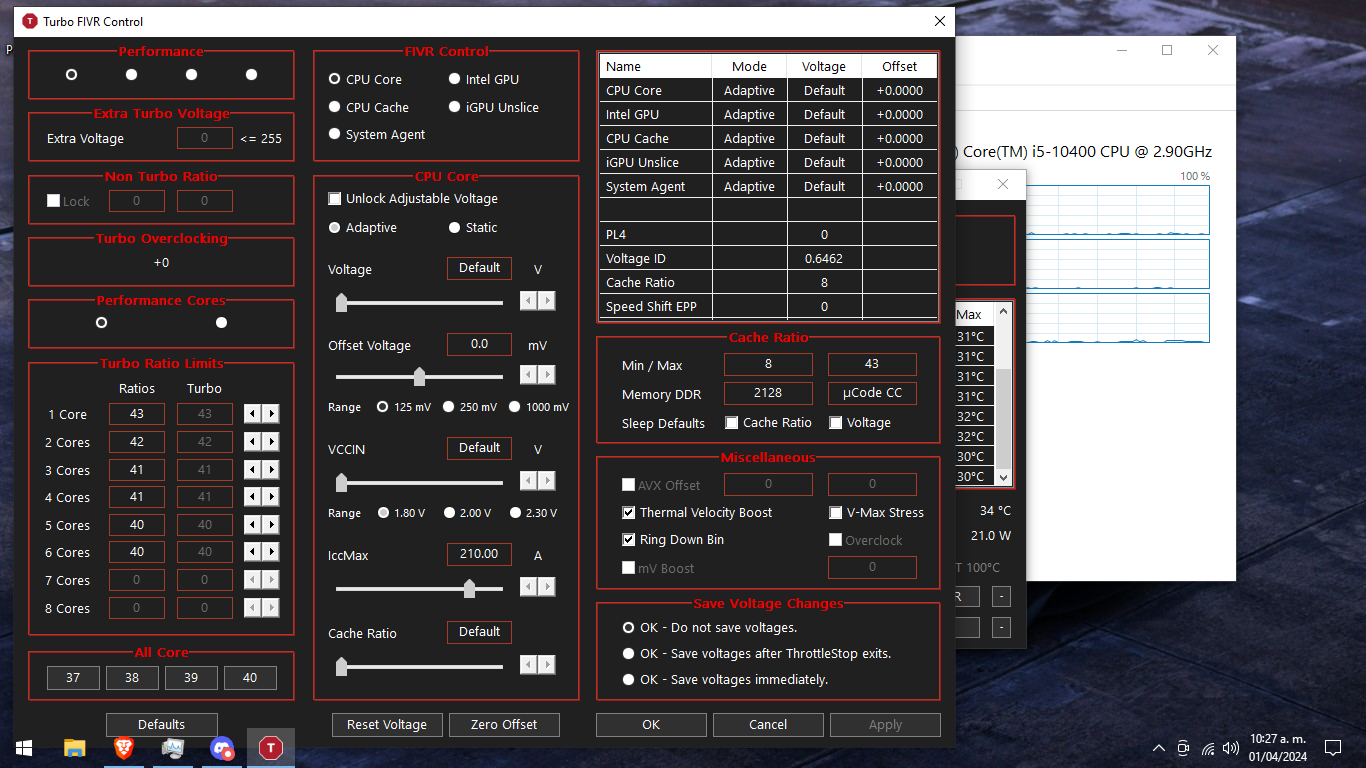Edit the Cache Ratio Max field
The image size is (1366, 768).
872,364
